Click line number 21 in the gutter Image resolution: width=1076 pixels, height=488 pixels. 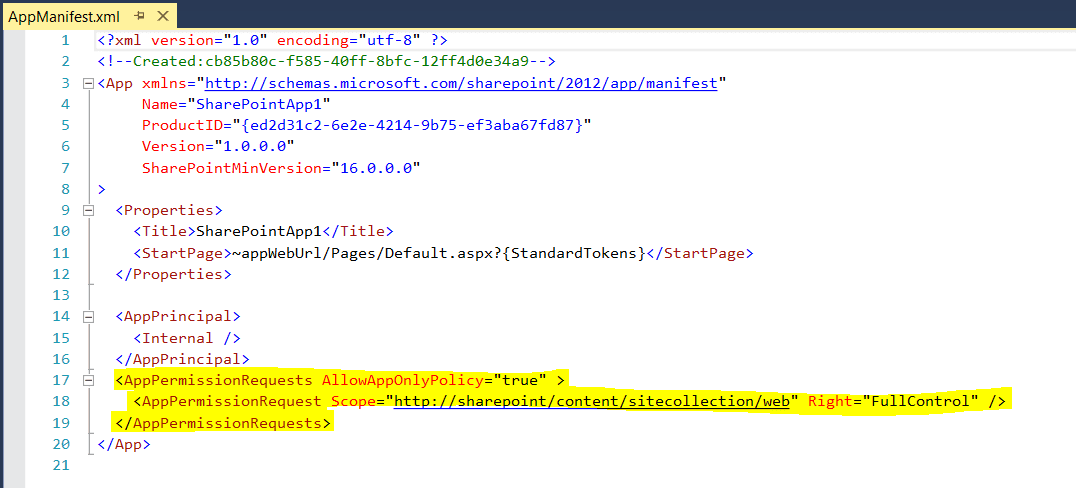61,465
